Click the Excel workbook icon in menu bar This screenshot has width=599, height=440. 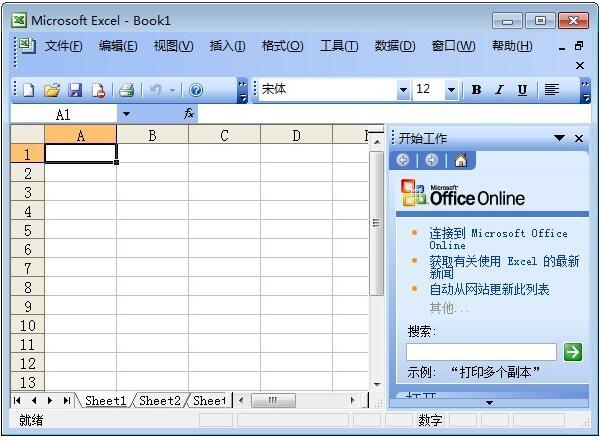(27, 46)
